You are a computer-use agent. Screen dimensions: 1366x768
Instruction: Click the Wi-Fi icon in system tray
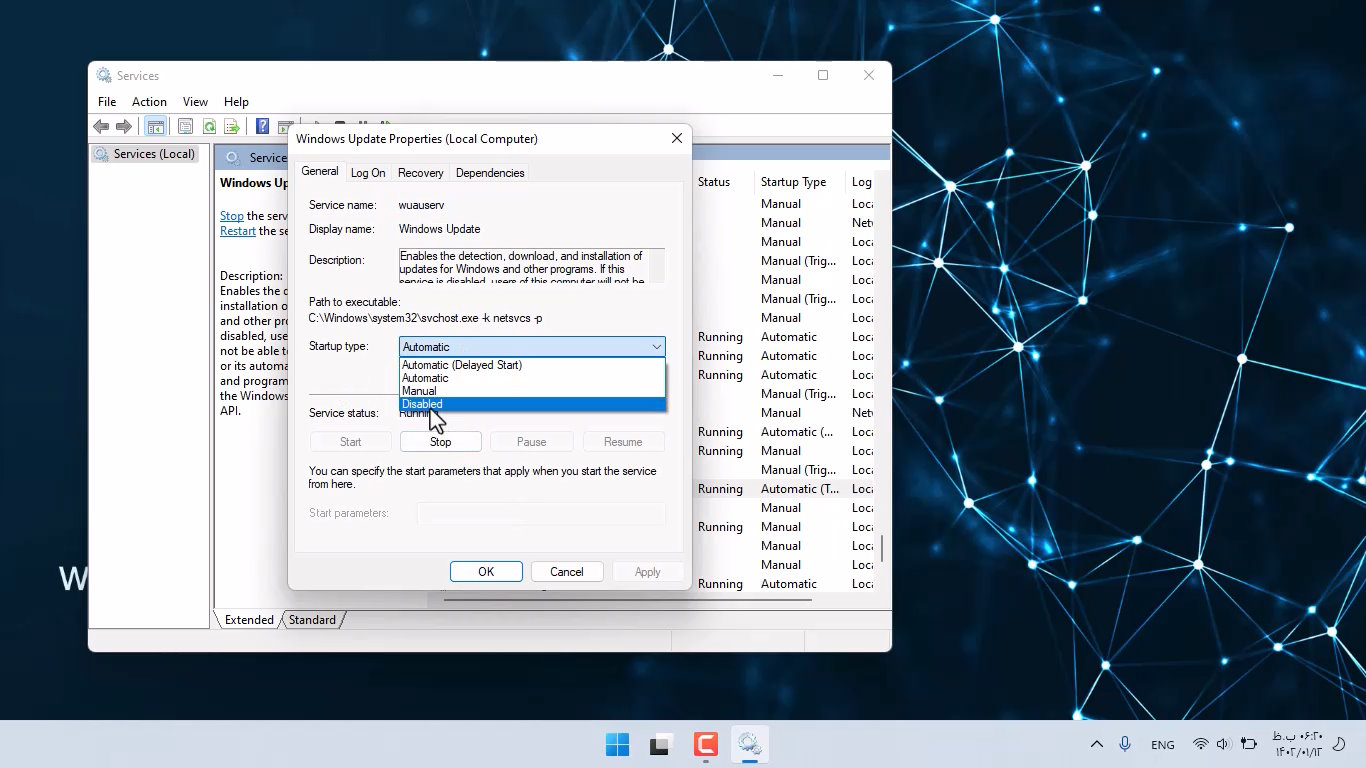[1200, 745]
